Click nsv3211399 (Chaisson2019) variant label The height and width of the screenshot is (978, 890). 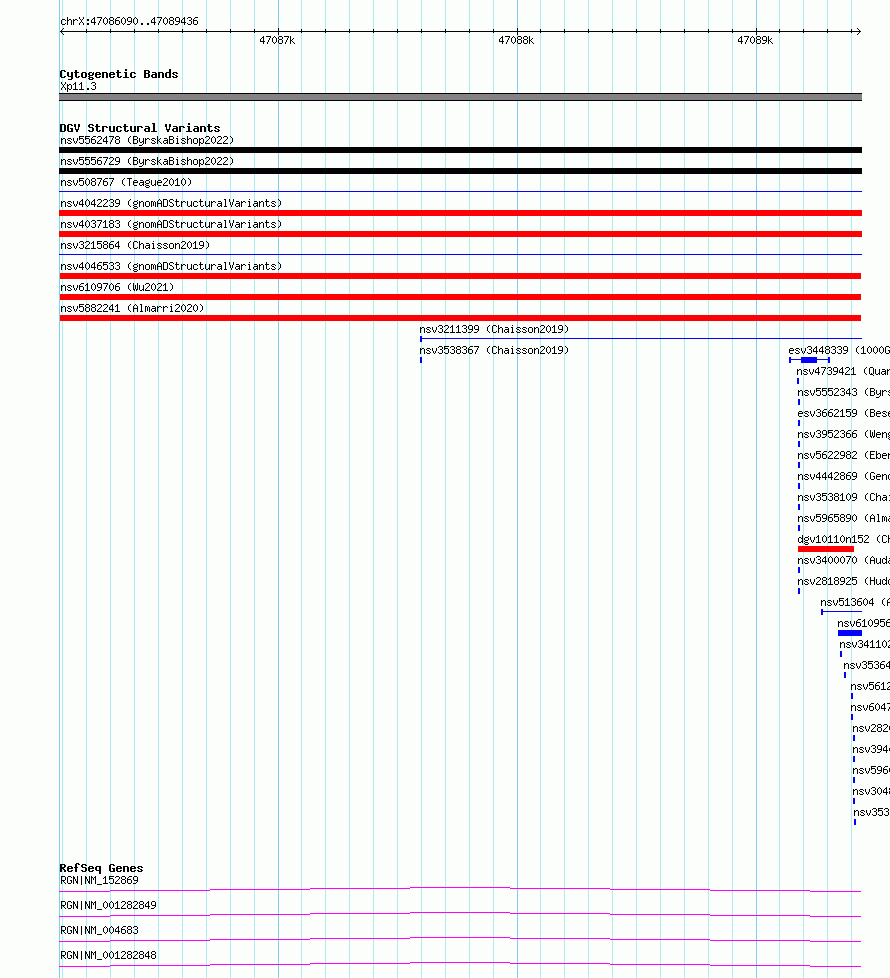pos(494,329)
